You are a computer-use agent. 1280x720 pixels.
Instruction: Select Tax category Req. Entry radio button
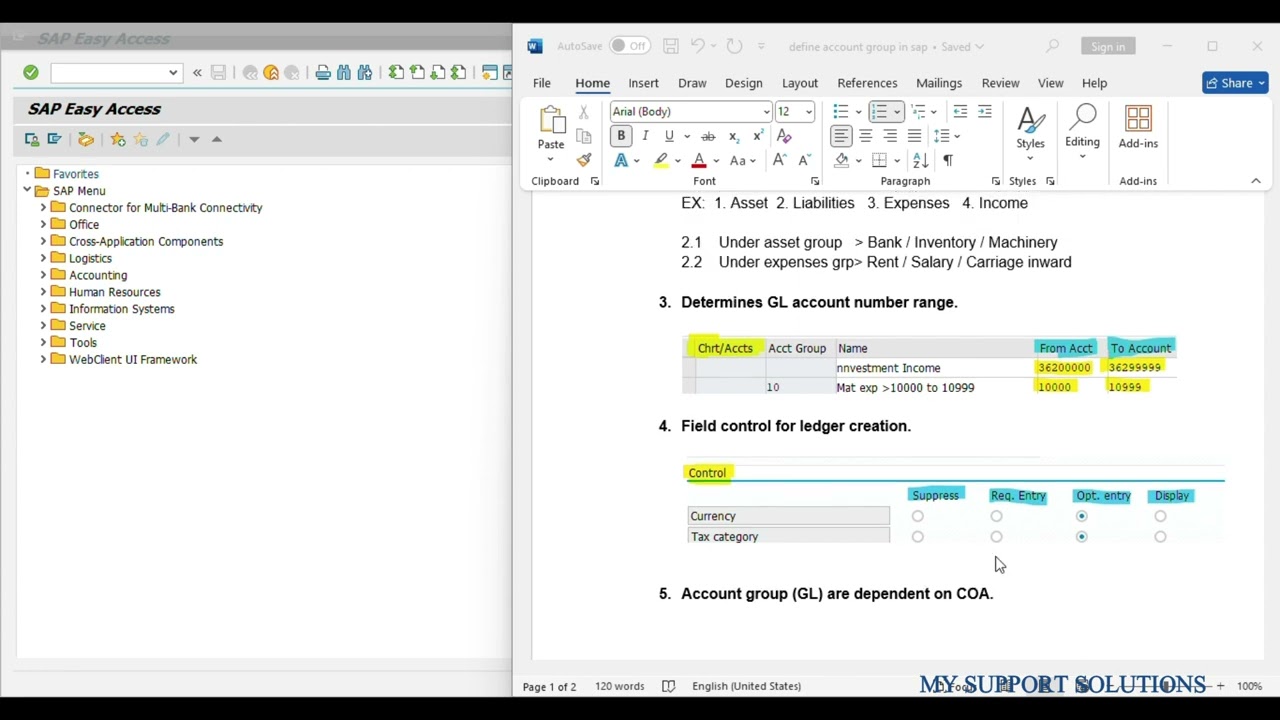[997, 537]
